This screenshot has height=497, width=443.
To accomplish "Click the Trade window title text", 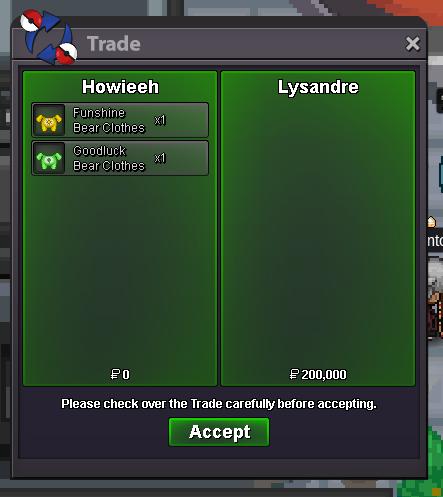I will (x=114, y=44).
